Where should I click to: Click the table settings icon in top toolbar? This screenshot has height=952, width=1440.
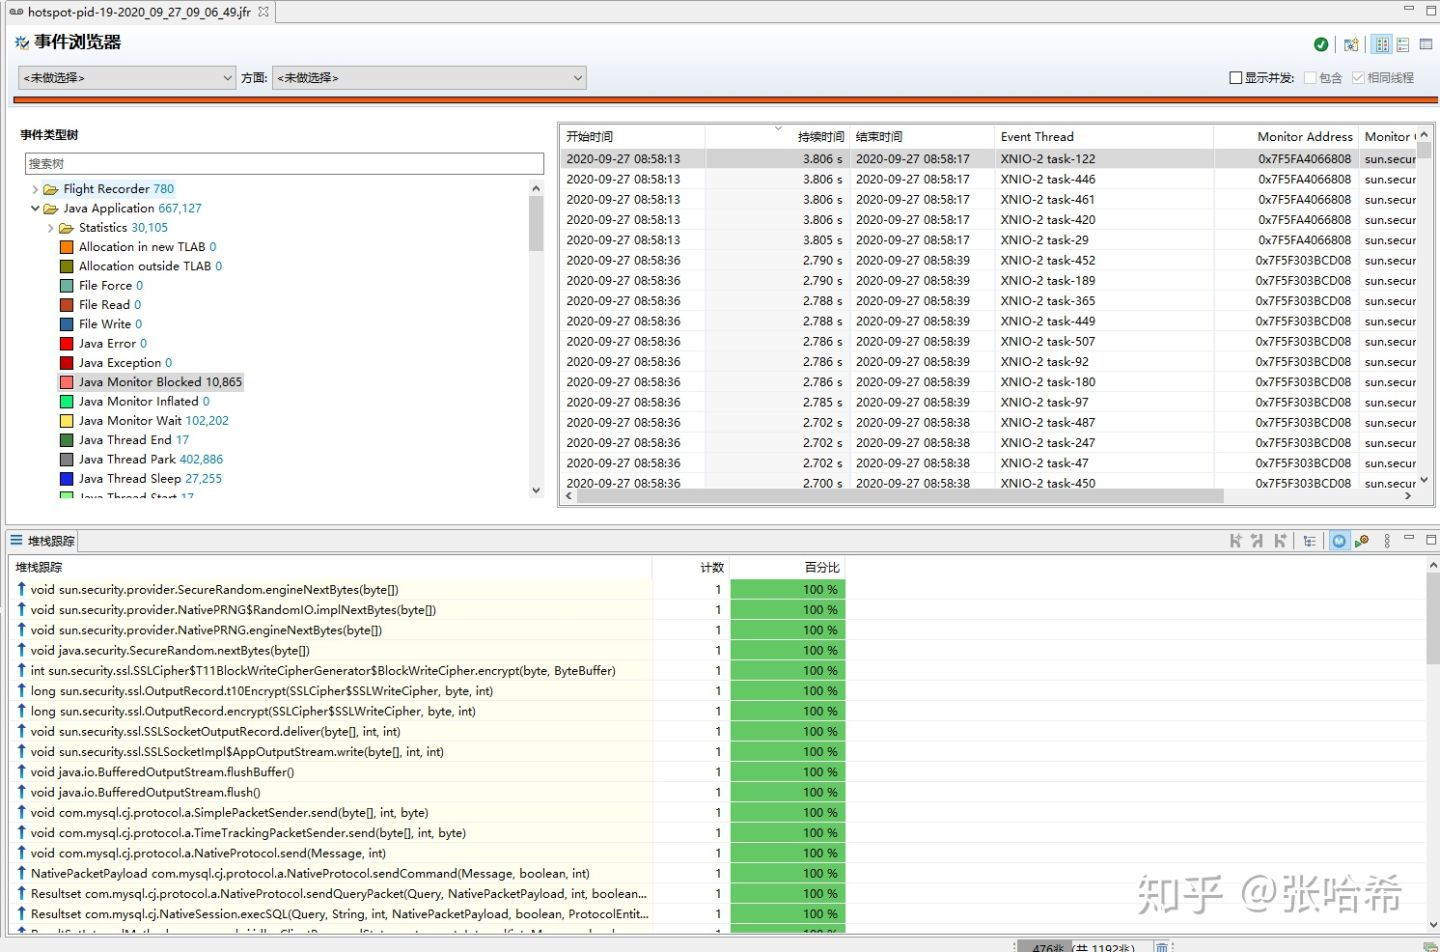(1426, 44)
